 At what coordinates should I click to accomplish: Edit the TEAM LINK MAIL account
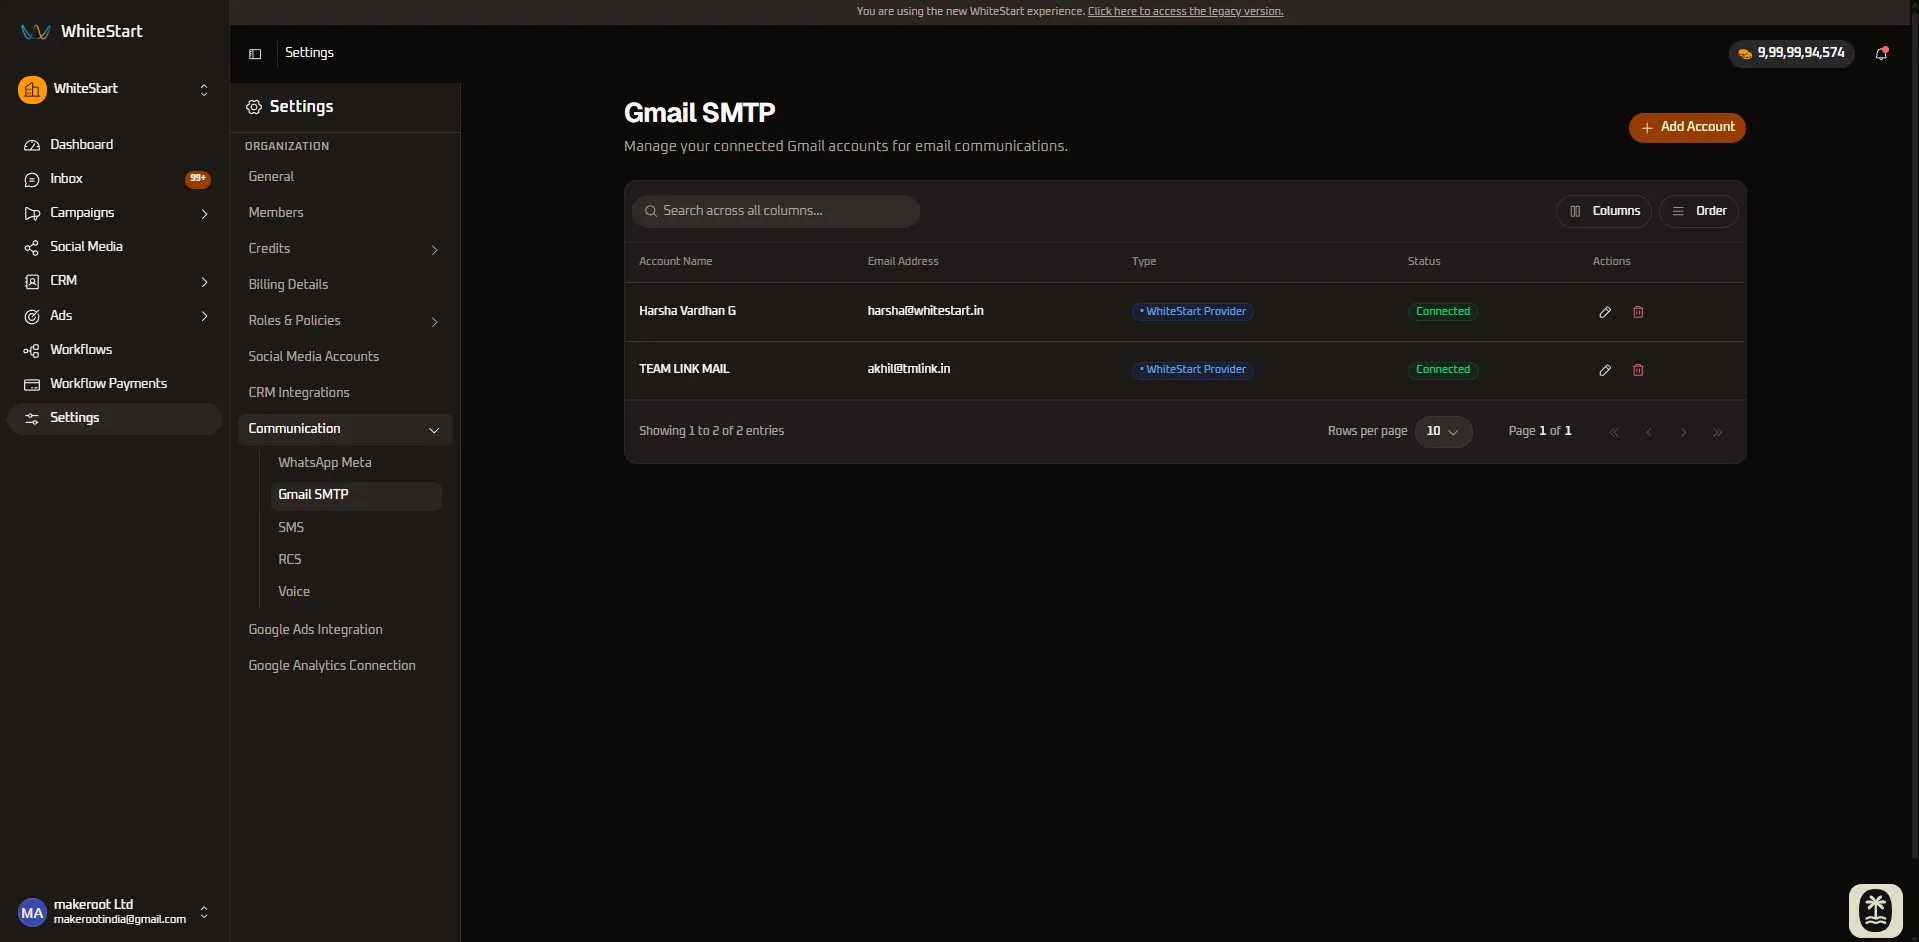pyautogui.click(x=1605, y=370)
